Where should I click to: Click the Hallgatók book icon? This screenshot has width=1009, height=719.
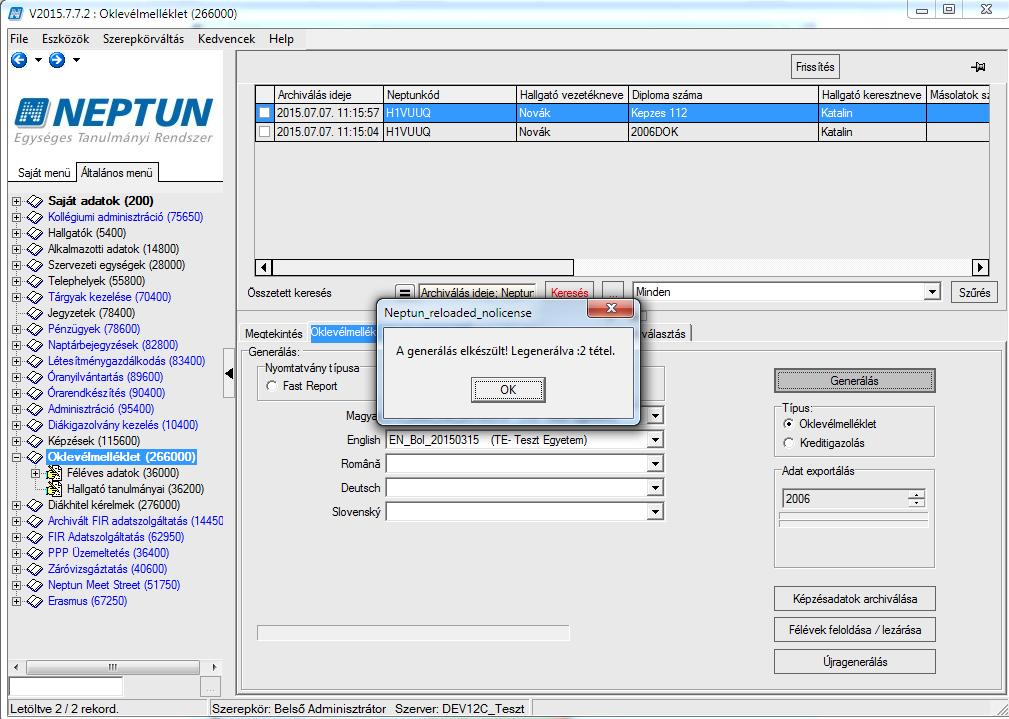click(x=34, y=234)
